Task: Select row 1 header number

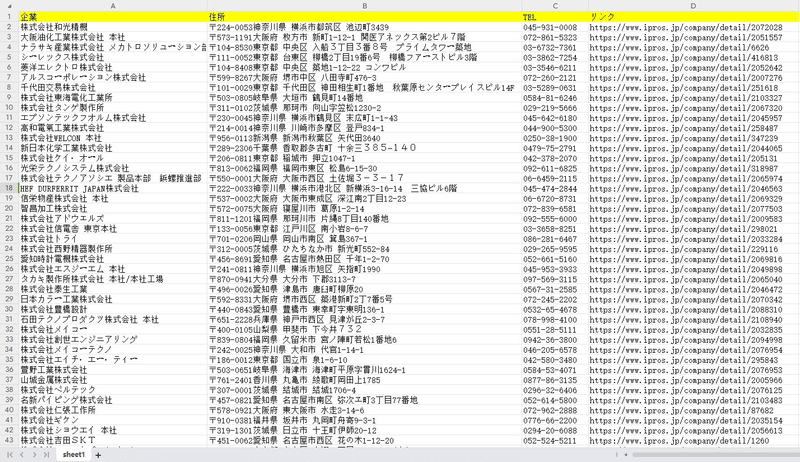Action: 9,17
